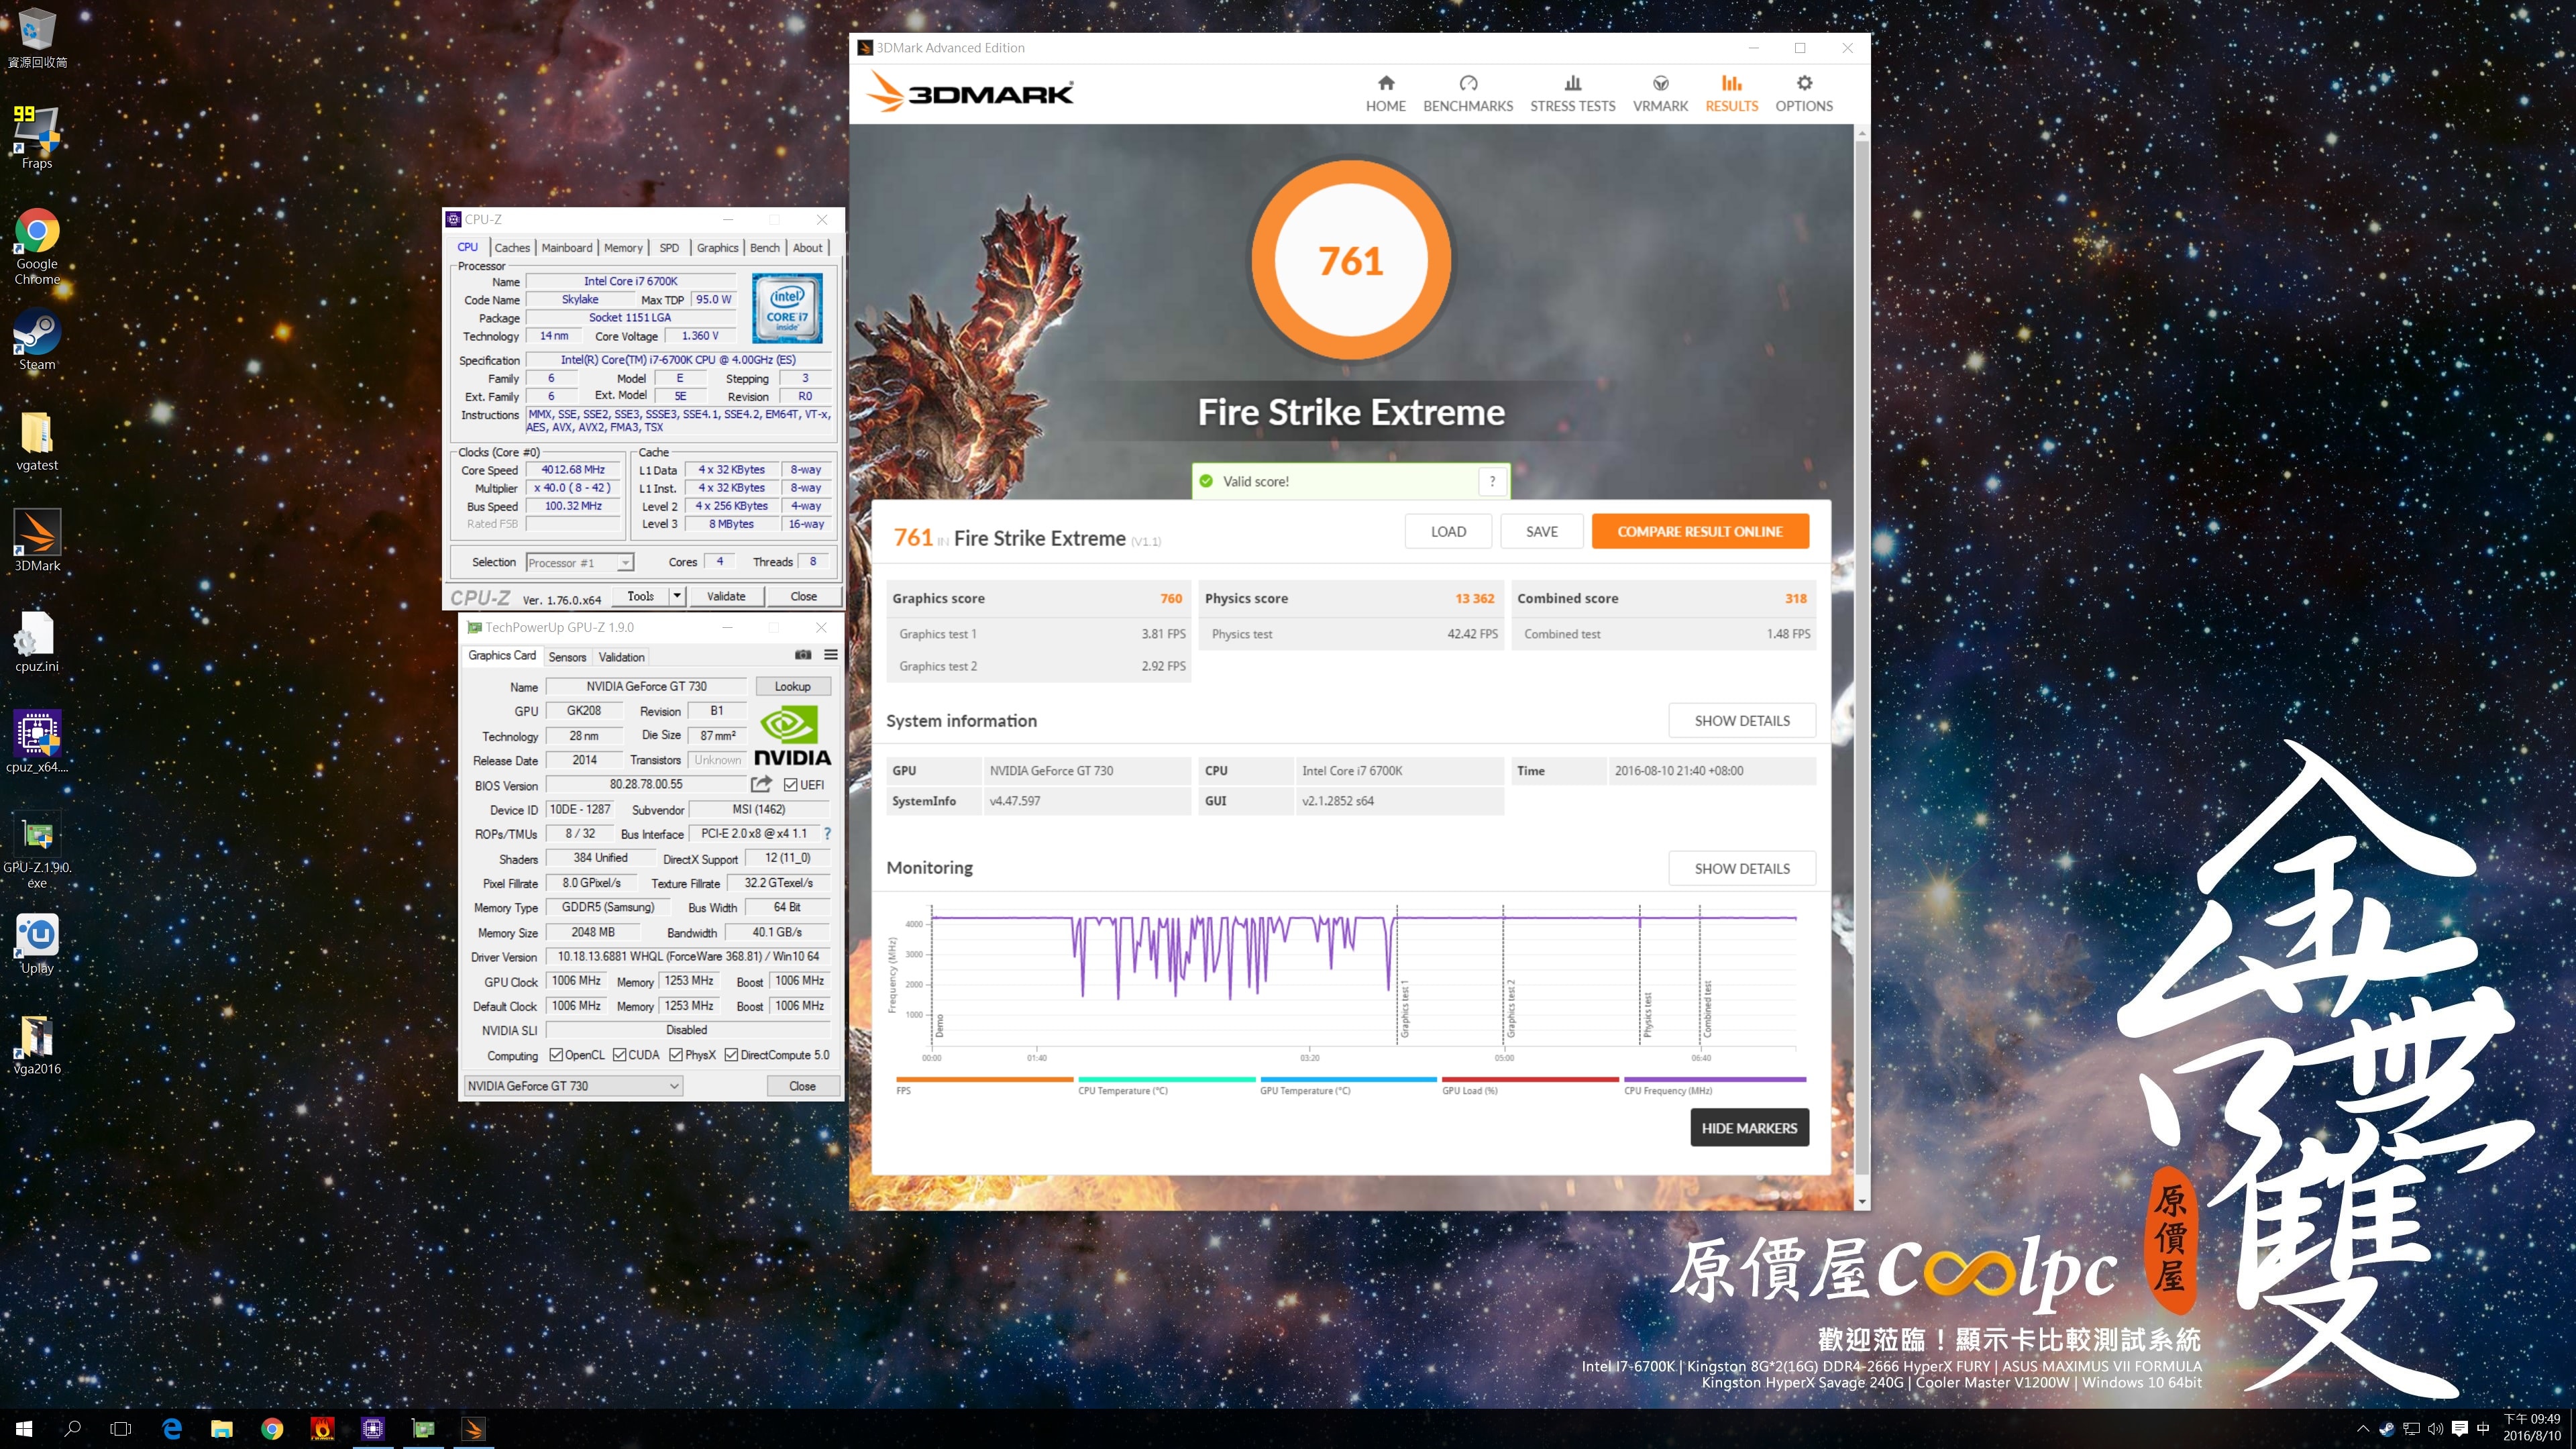The height and width of the screenshot is (1449, 2576).
Task: Click Close button in GPU-Z window
Action: 802,1086
